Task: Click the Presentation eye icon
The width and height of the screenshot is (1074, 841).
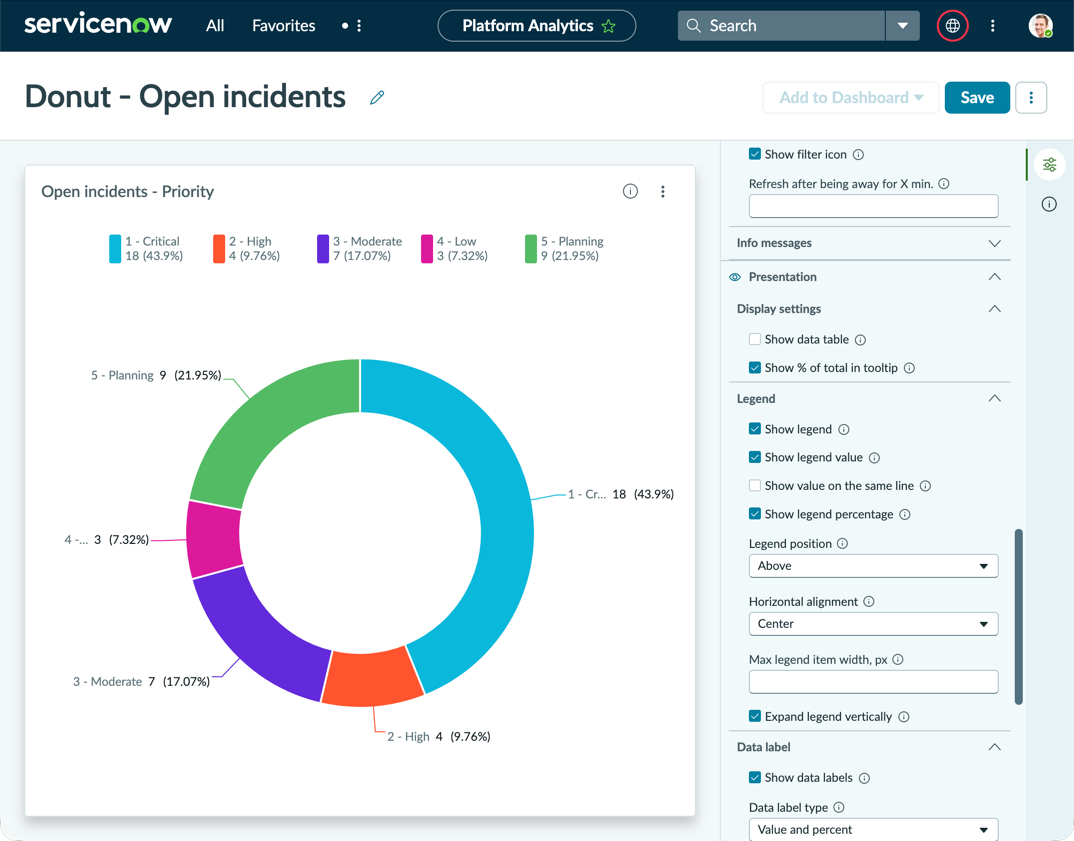Action: pos(735,277)
